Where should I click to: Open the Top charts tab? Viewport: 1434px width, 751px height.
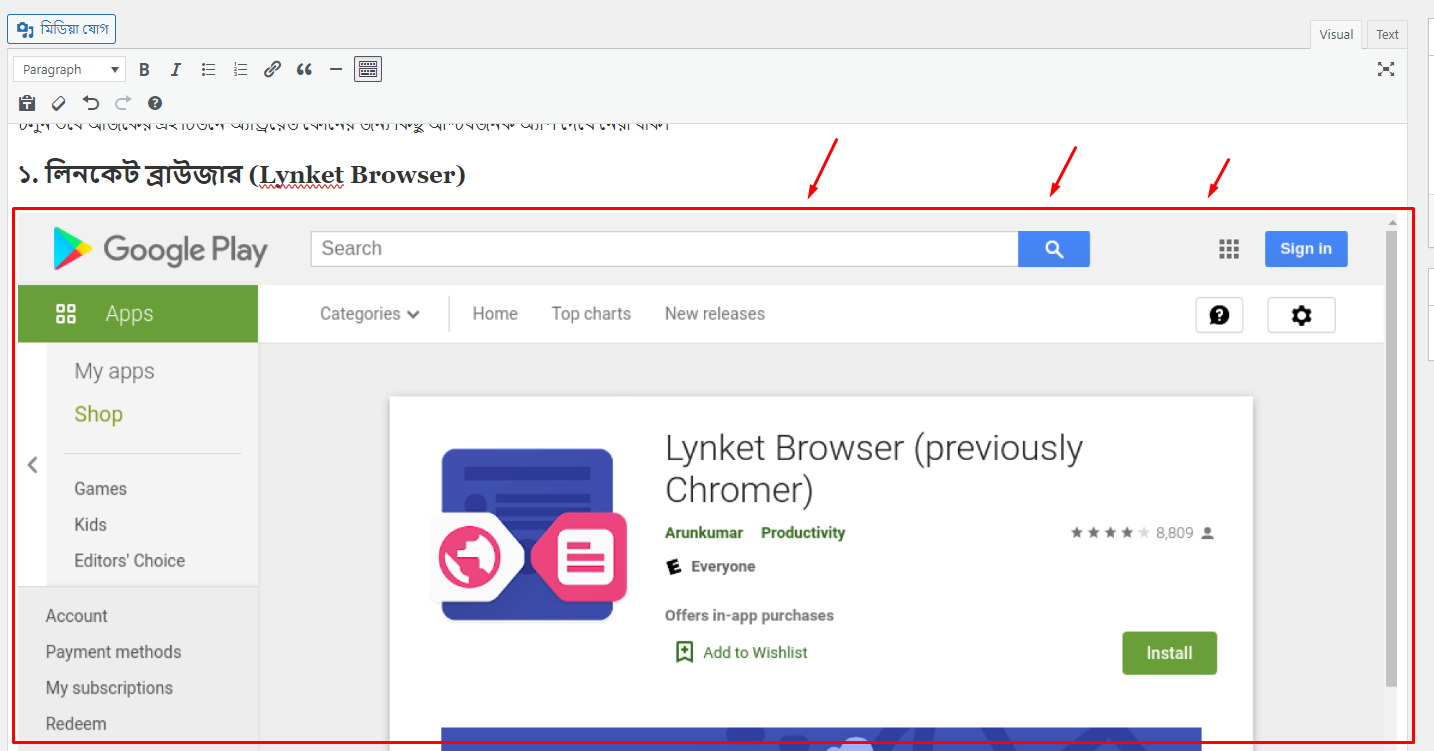tap(591, 314)
